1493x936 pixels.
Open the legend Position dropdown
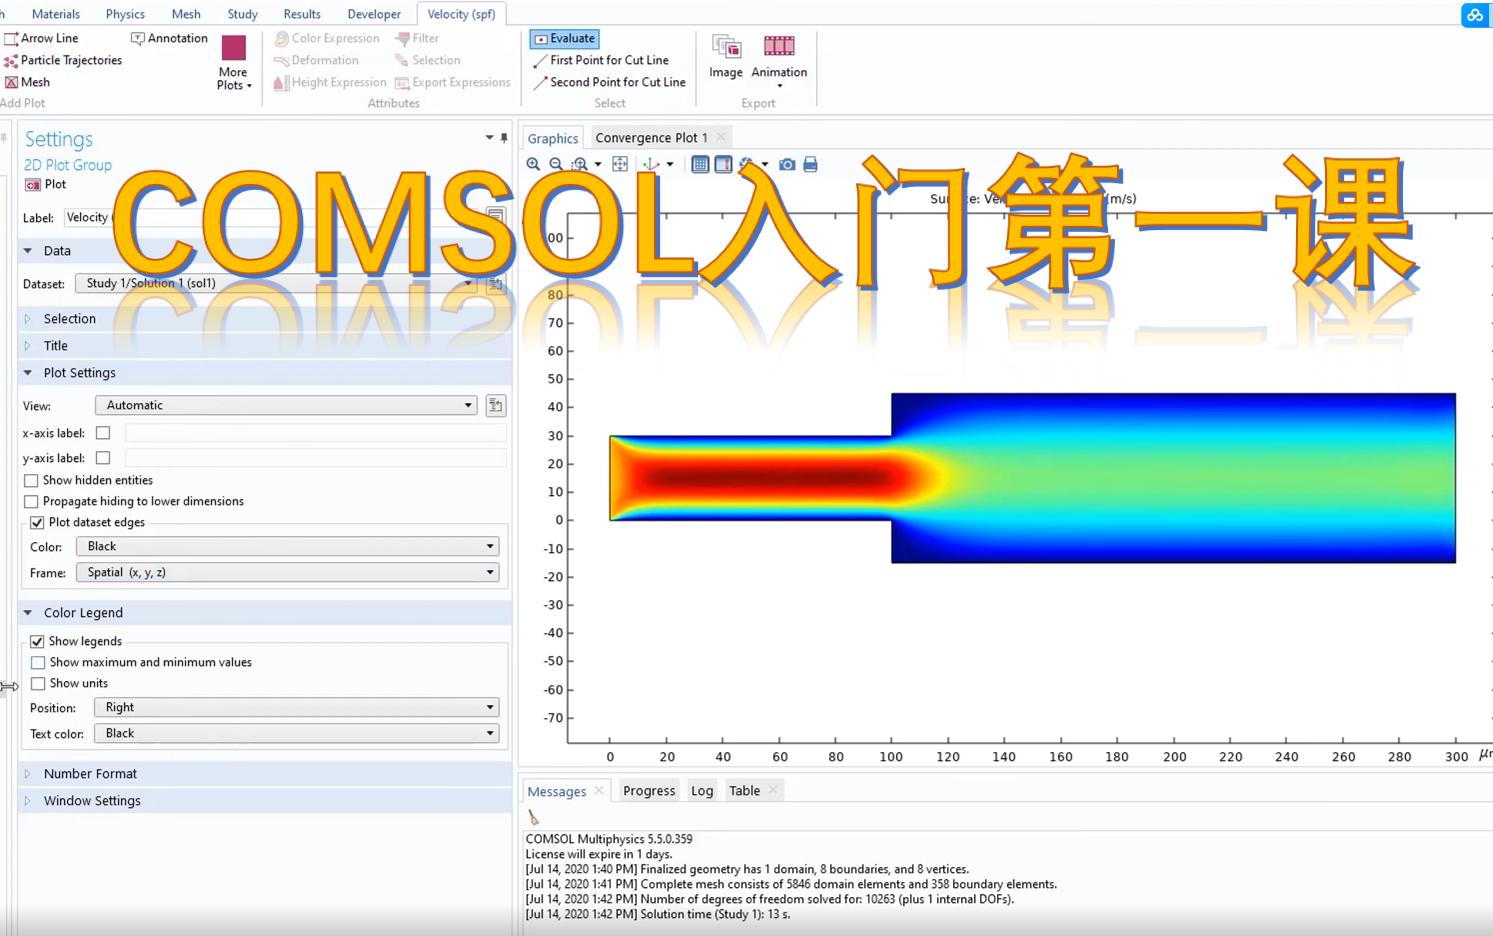(296, 707)
